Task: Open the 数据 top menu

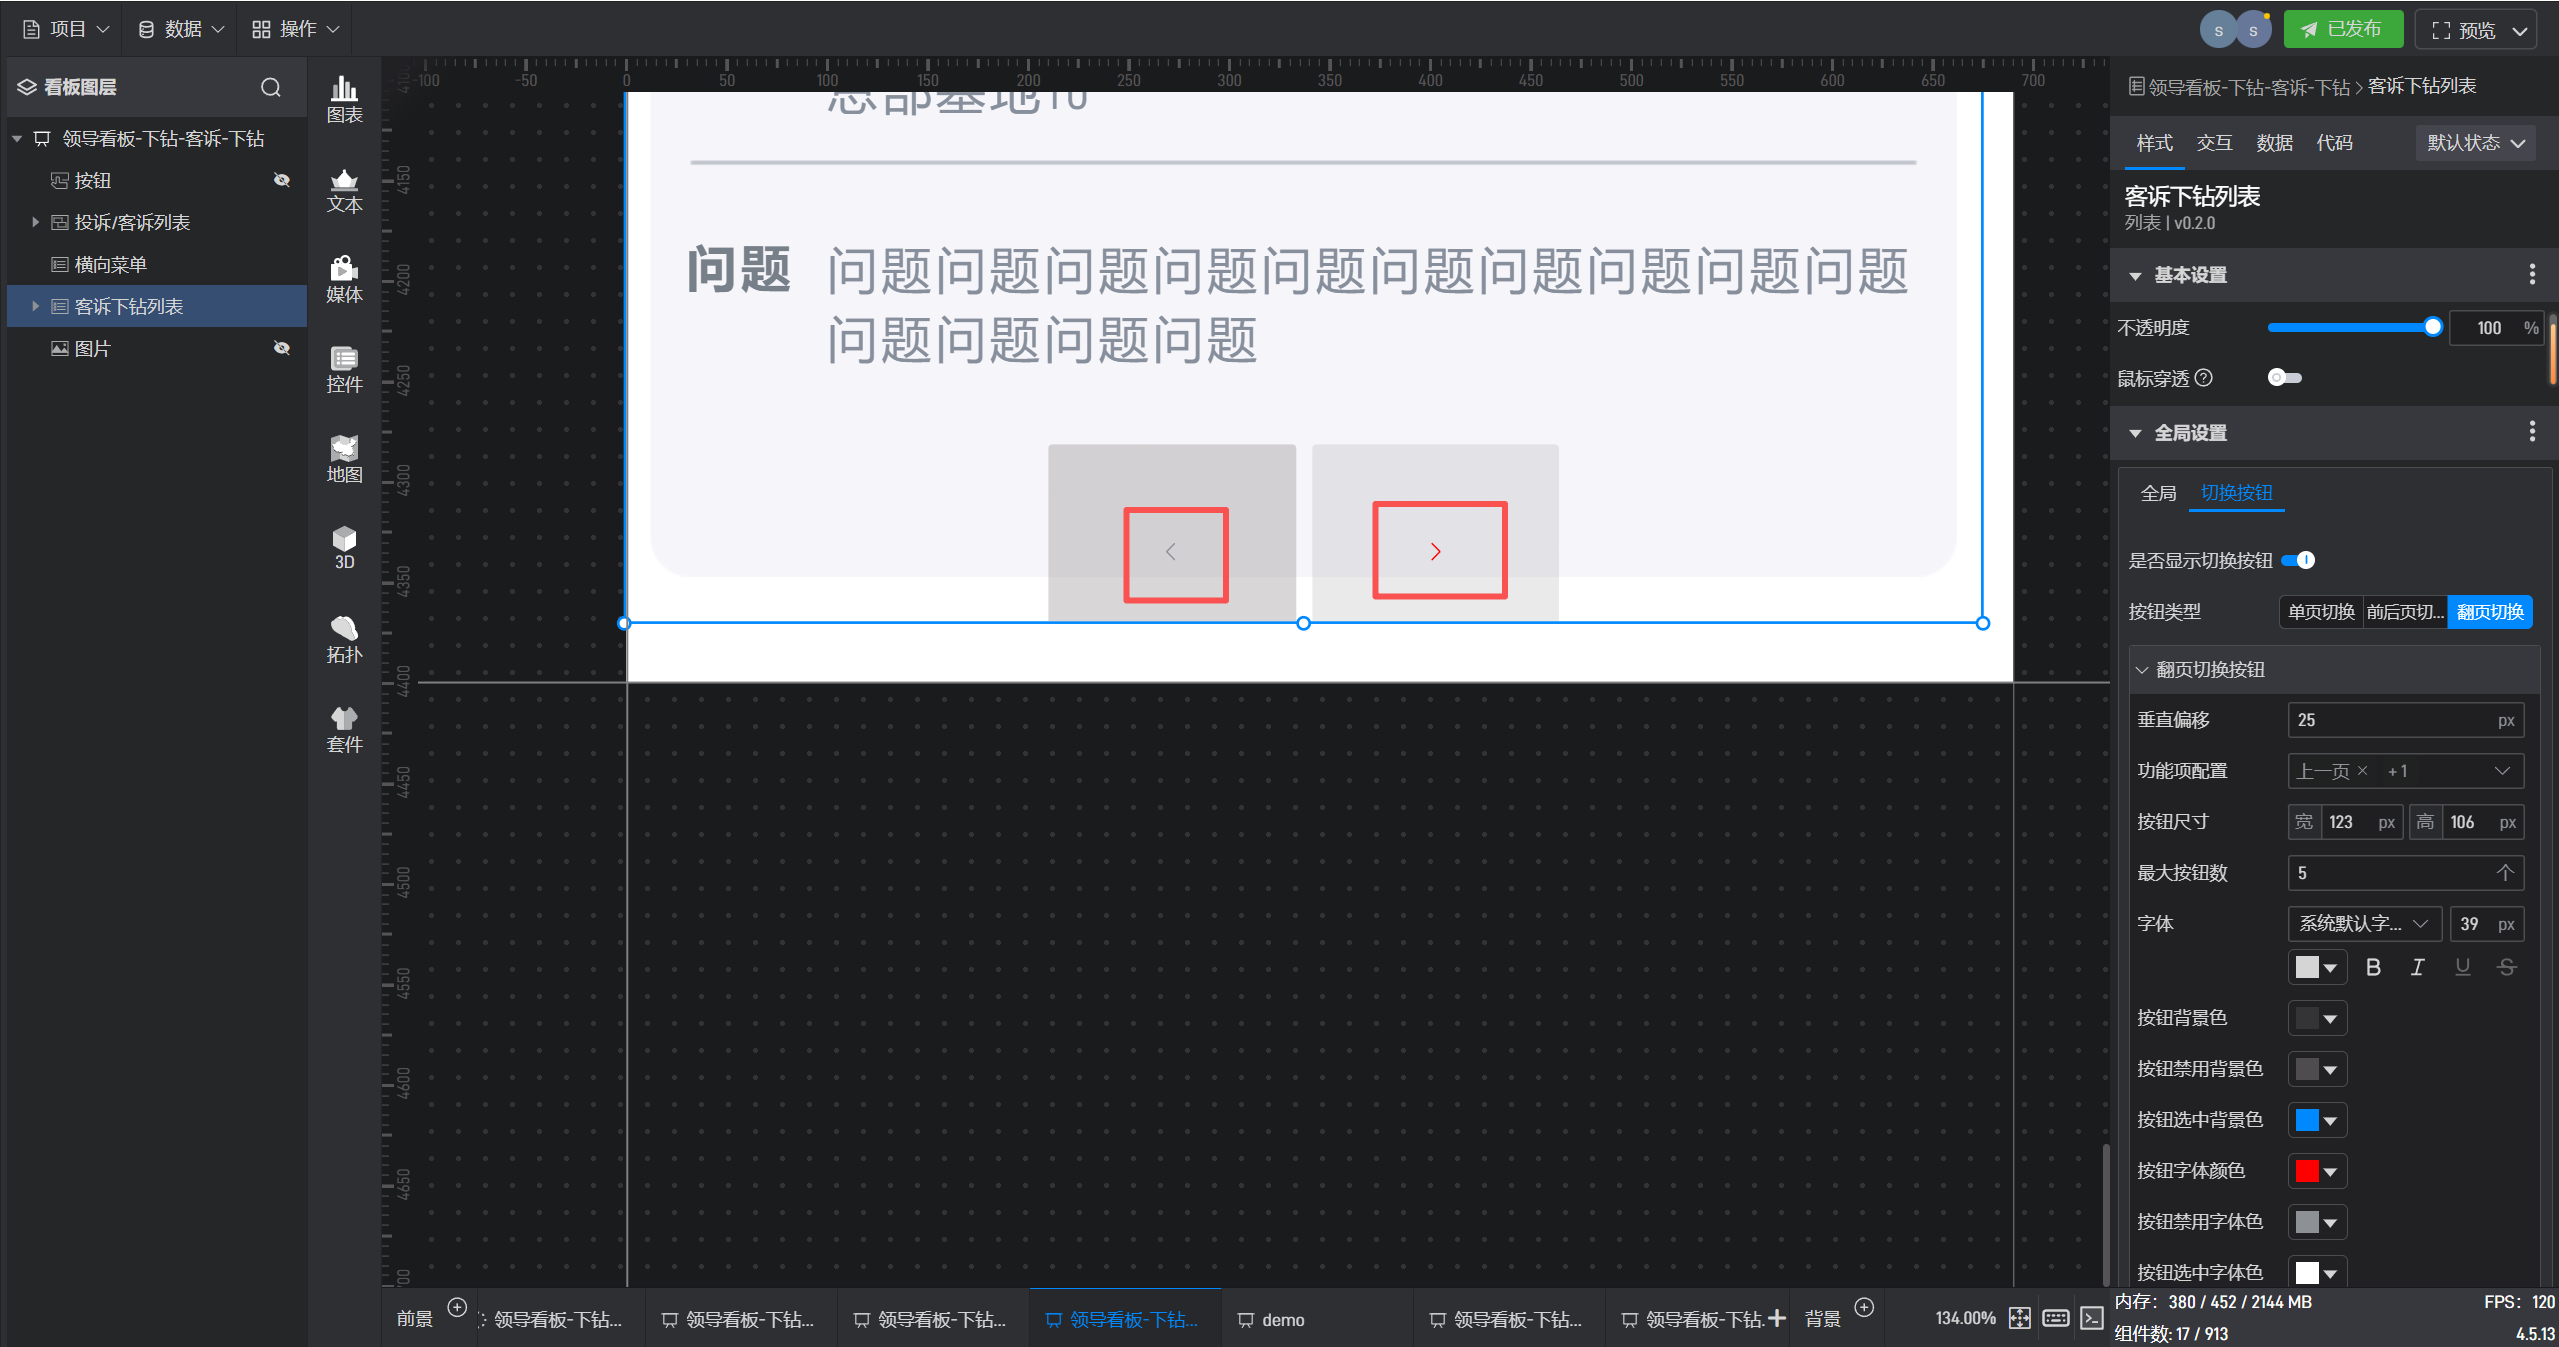Action: (180, 29)
